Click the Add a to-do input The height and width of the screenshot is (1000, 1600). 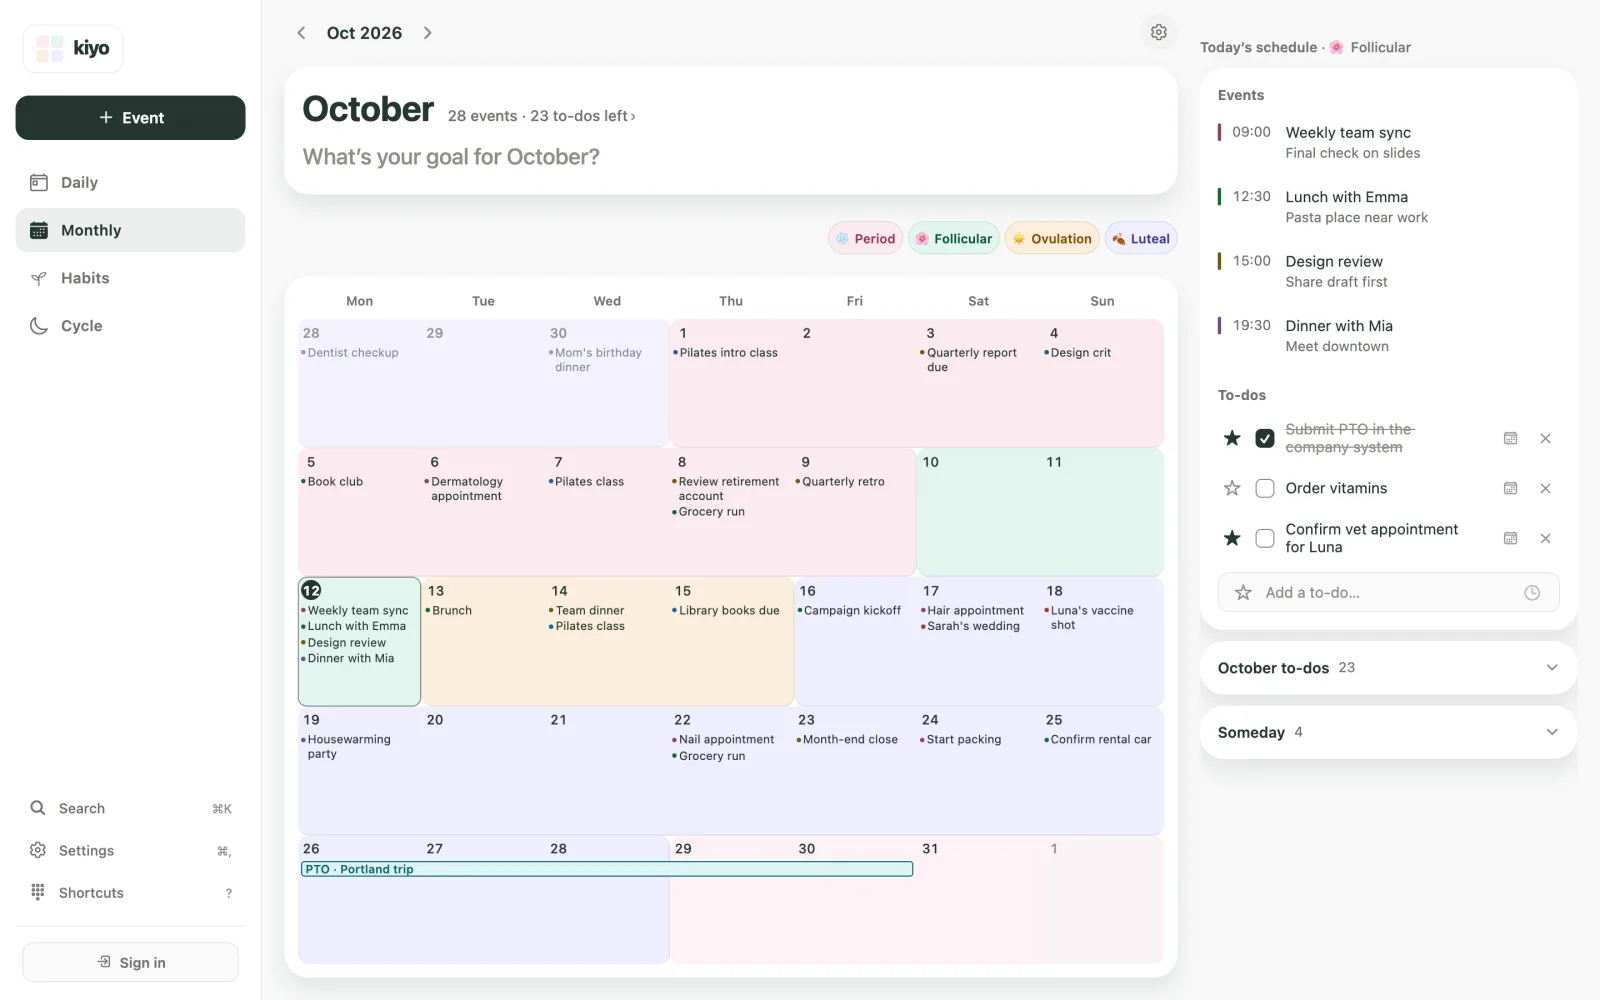click(1388, 593)
